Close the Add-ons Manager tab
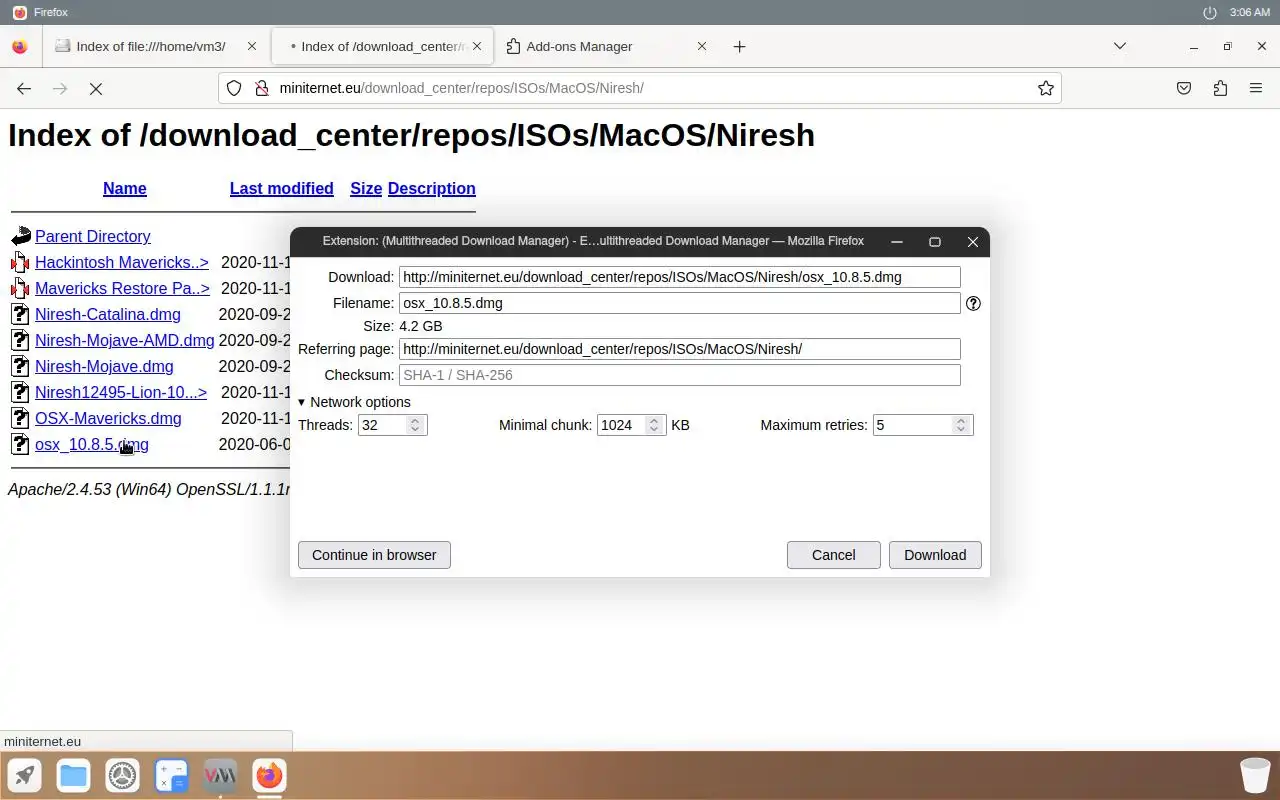This screenshot has height=800, width=1280. point(702,46)
